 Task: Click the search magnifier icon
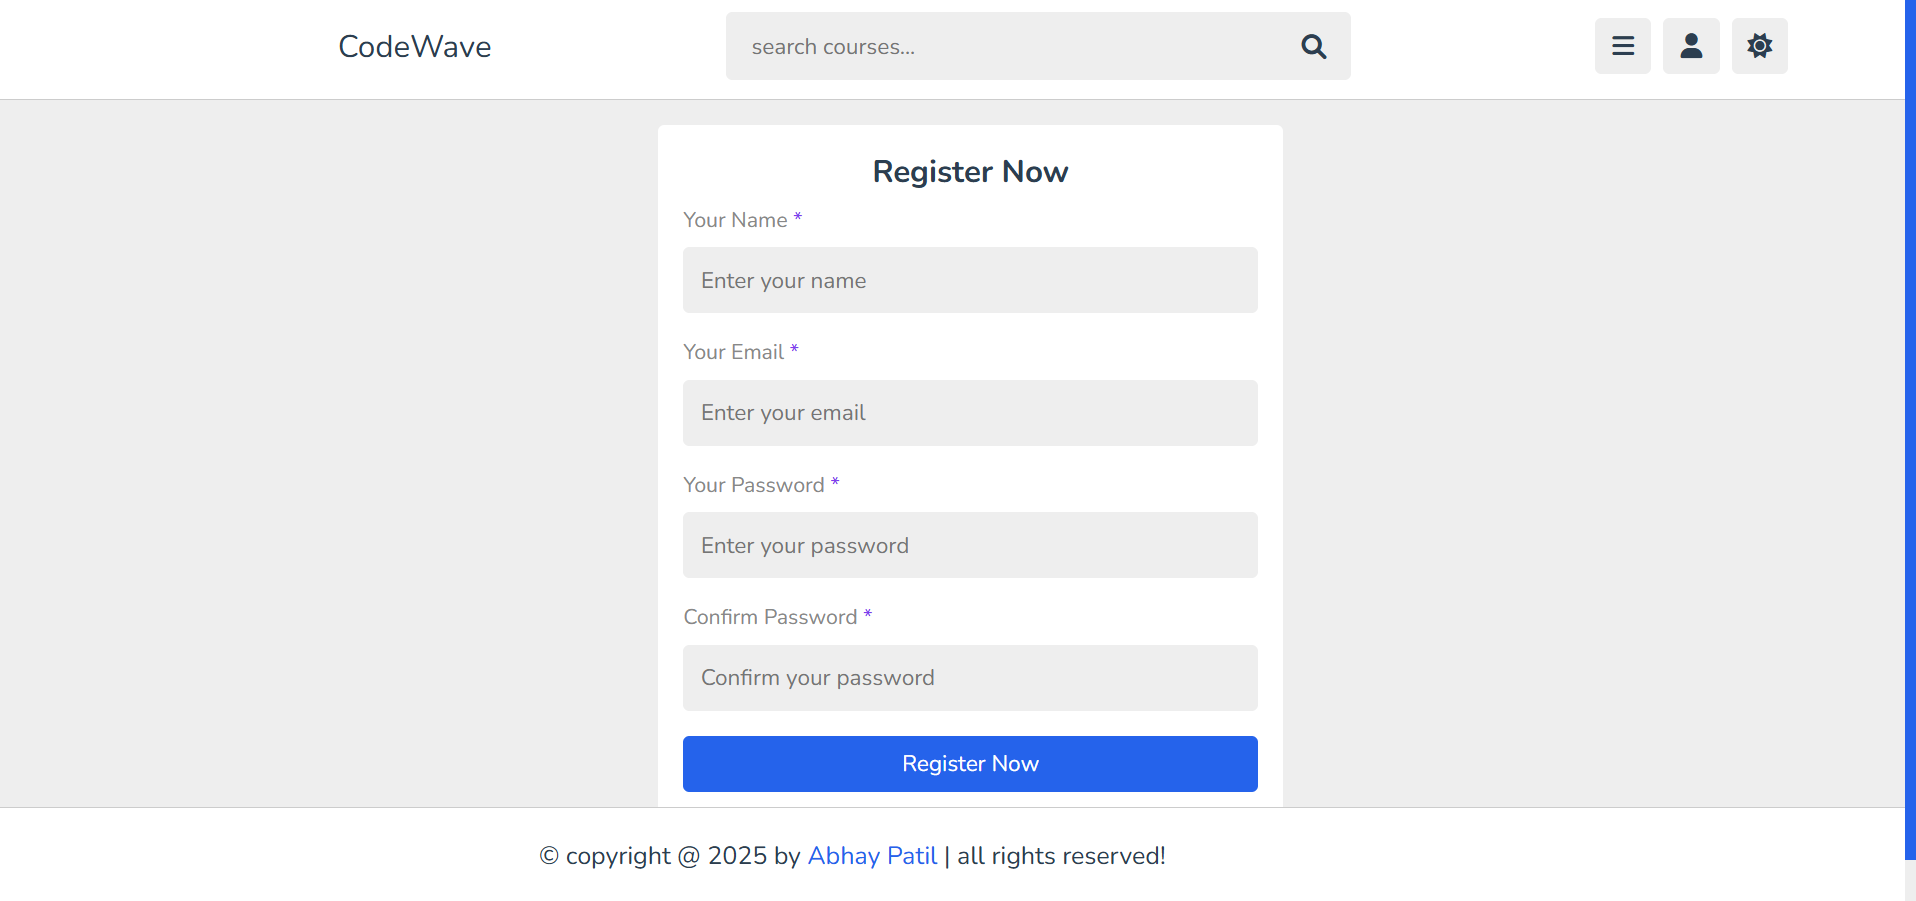1313,47
